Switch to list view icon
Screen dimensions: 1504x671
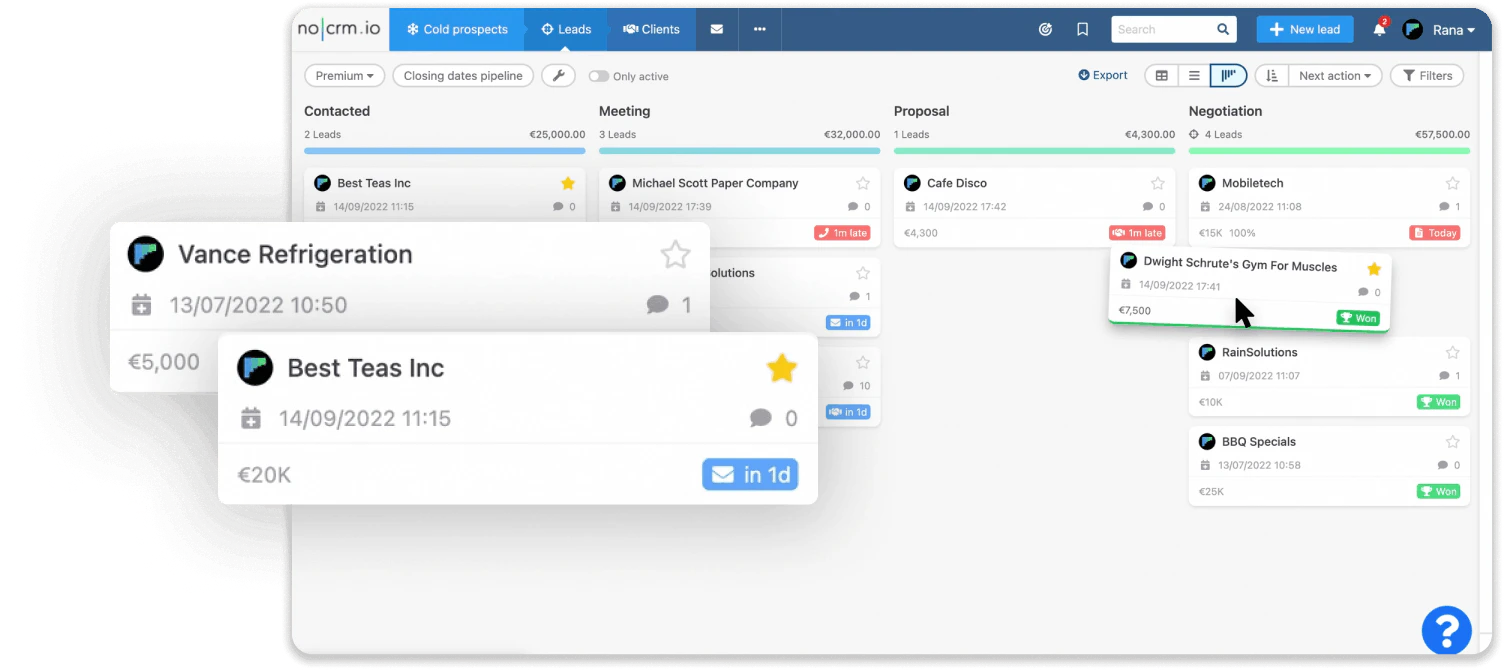[x=1194, y=76]
